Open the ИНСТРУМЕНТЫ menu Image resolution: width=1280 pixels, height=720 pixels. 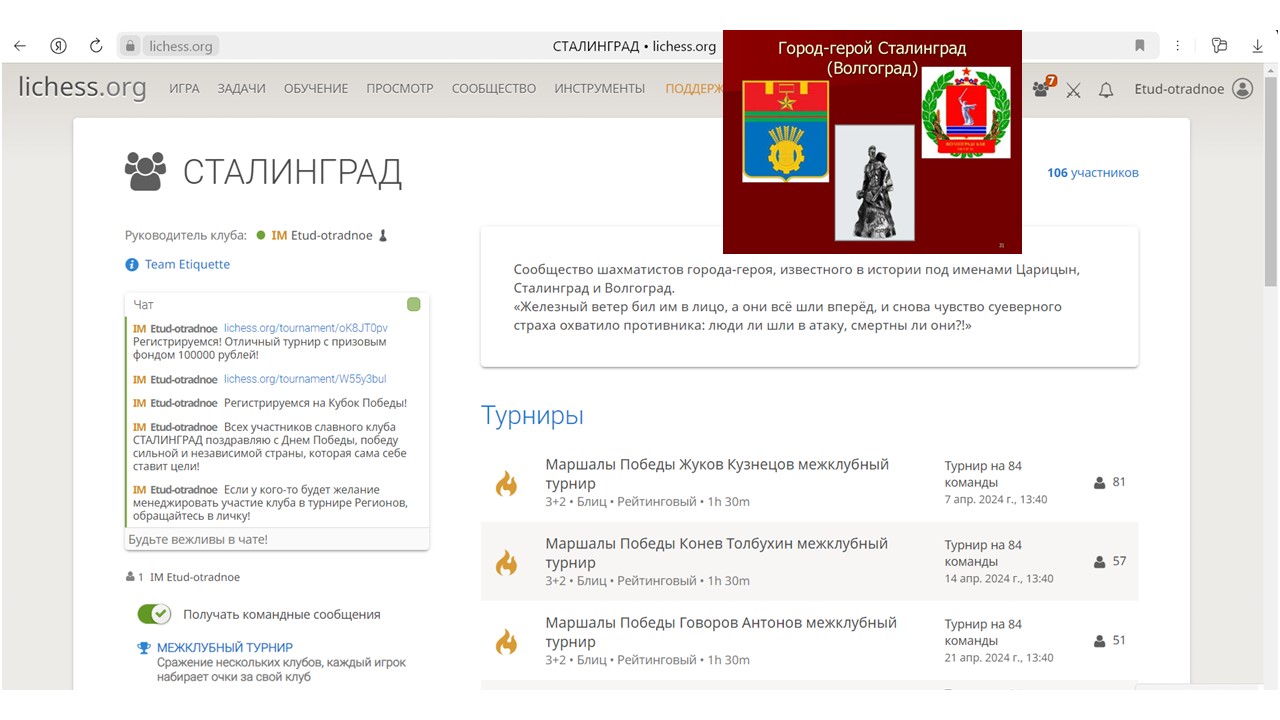[x=600, y=88]
